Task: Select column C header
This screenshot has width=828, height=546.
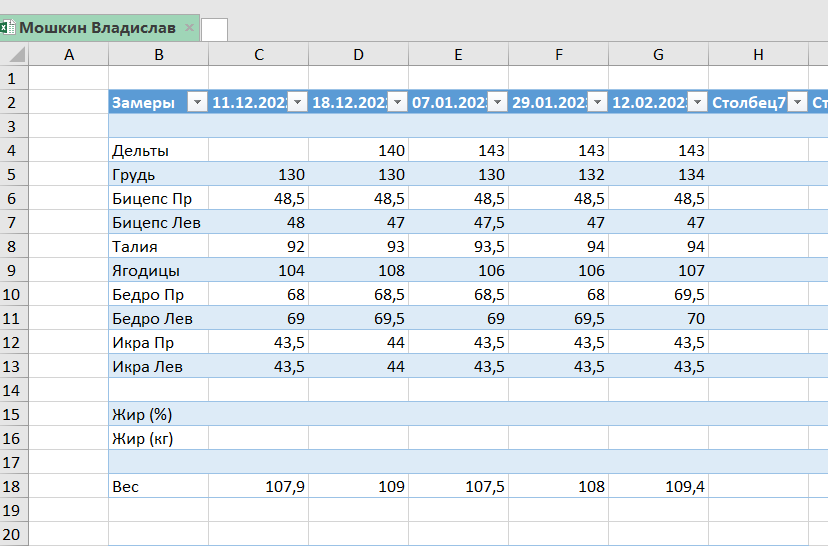Action: coord(258,54)
